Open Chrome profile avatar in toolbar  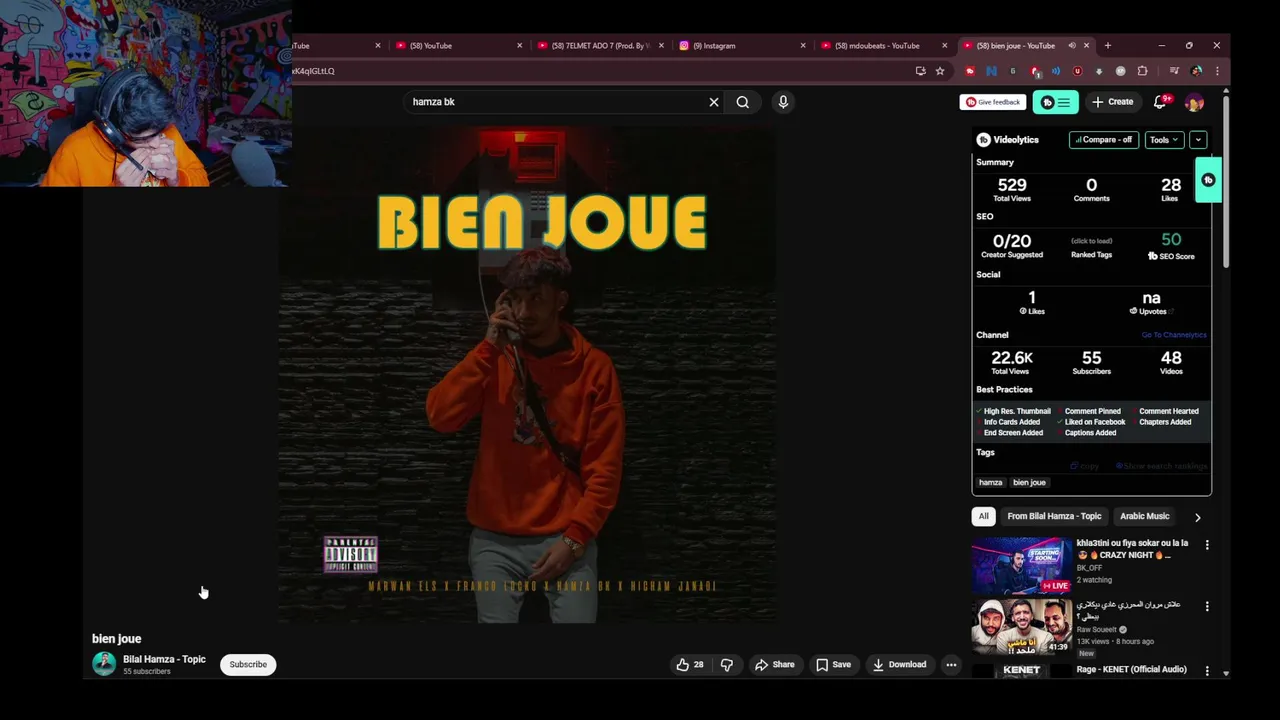[x=1197, y=71]
